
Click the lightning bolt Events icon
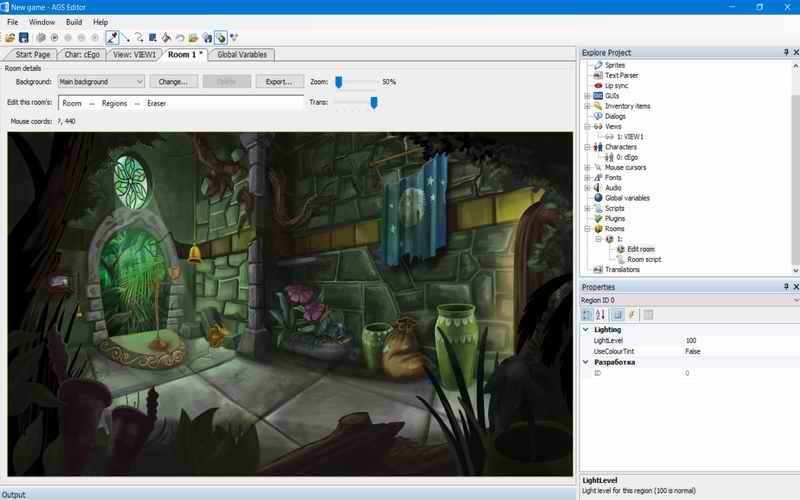pos(632,315)
